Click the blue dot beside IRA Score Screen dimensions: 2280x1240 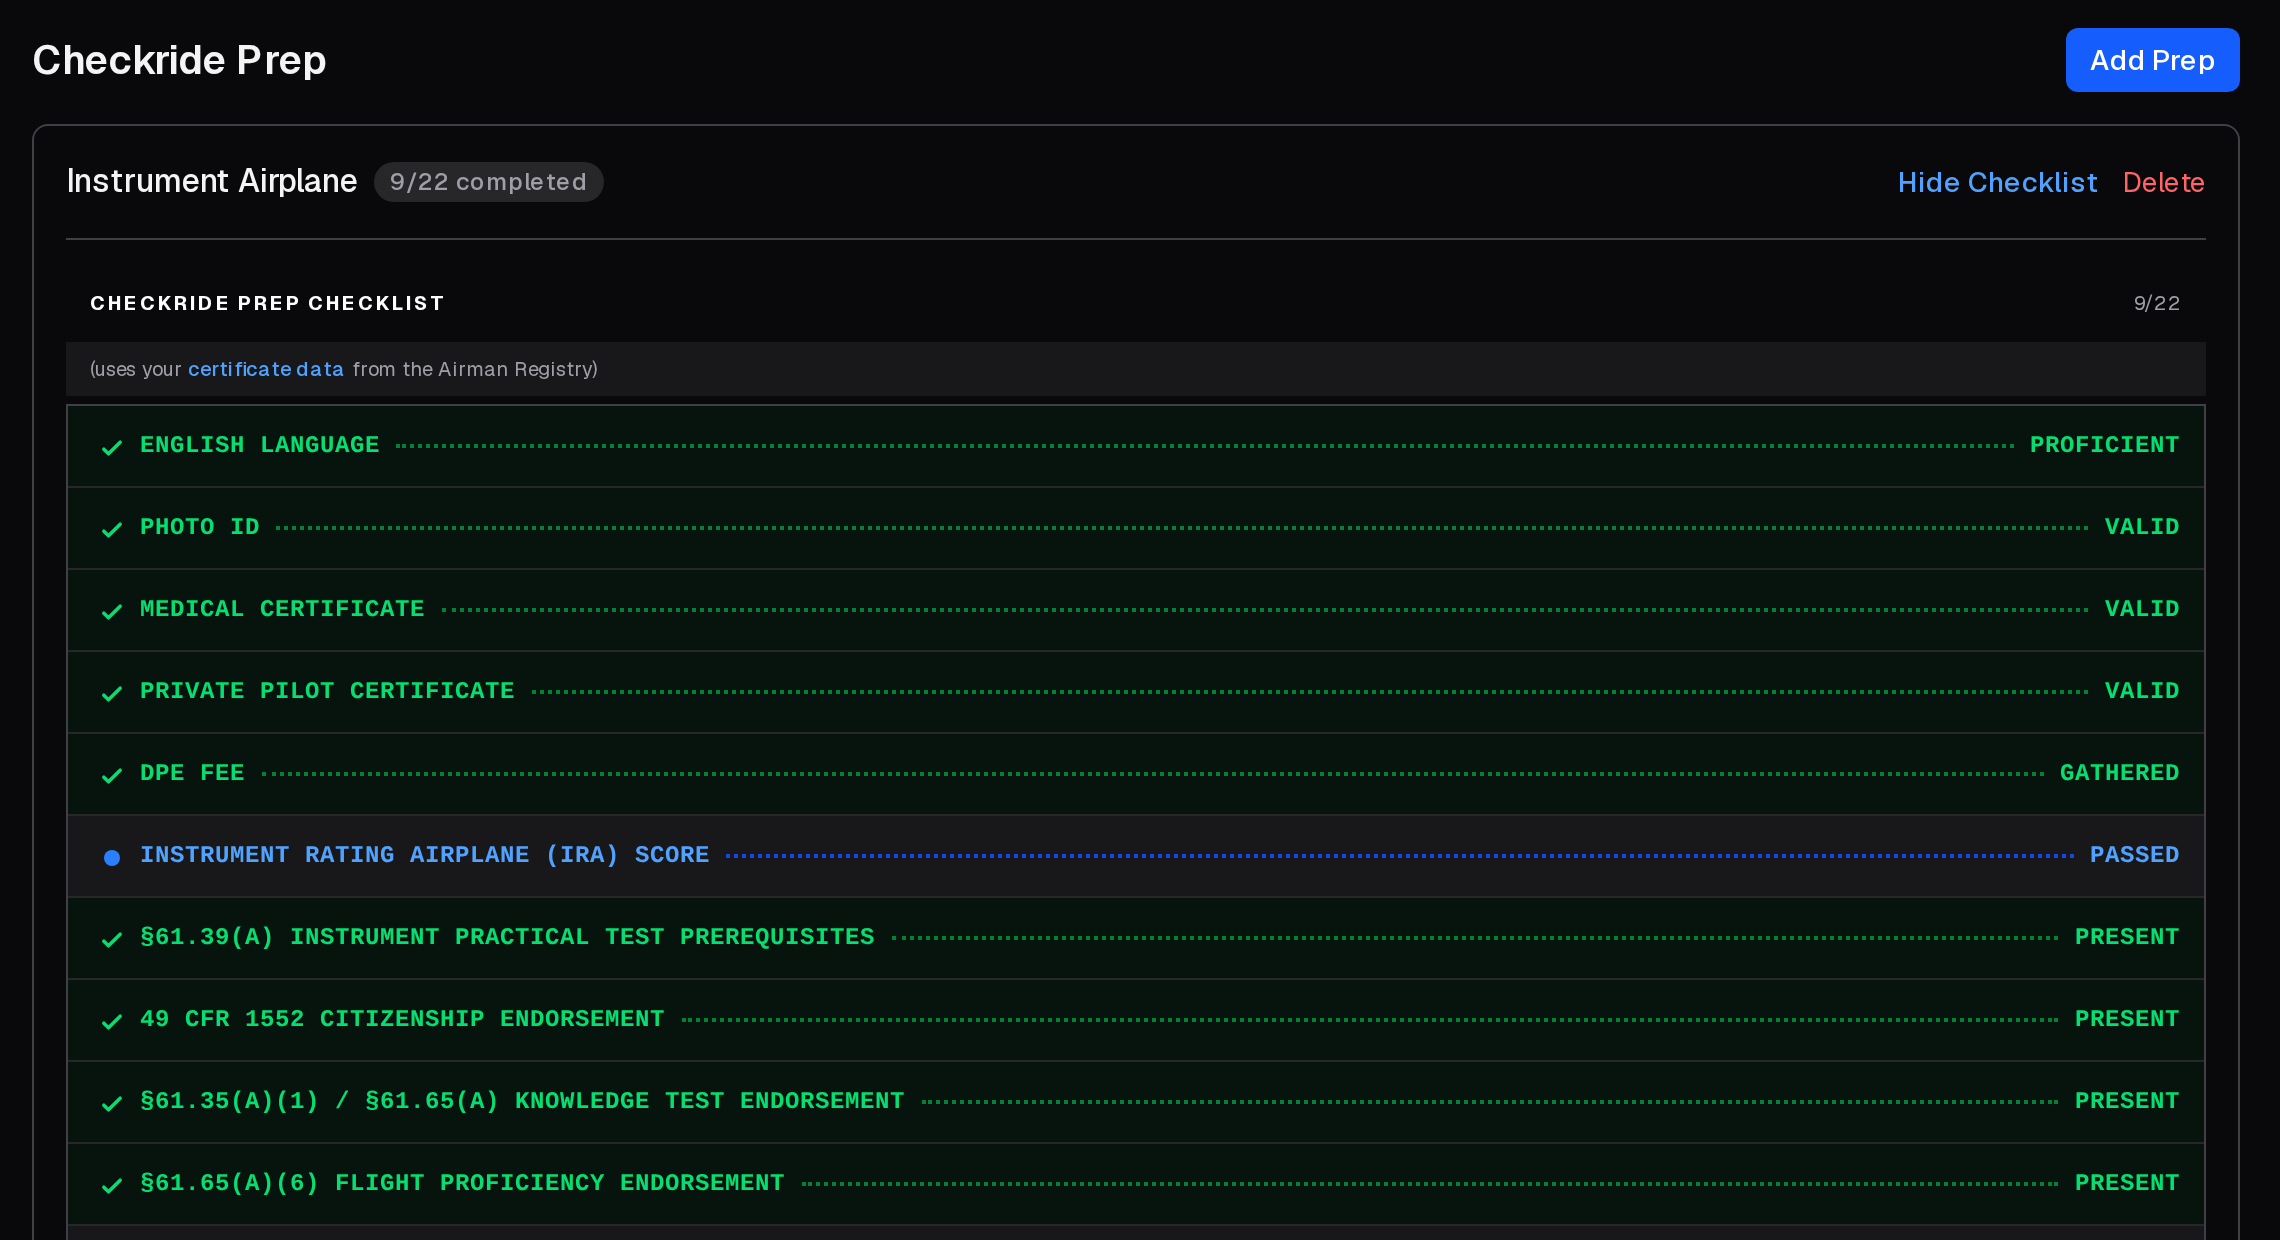coord(112,857)
